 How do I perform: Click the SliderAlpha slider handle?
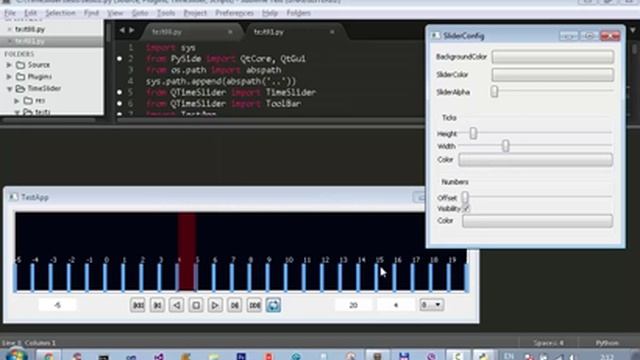[494, 91]
